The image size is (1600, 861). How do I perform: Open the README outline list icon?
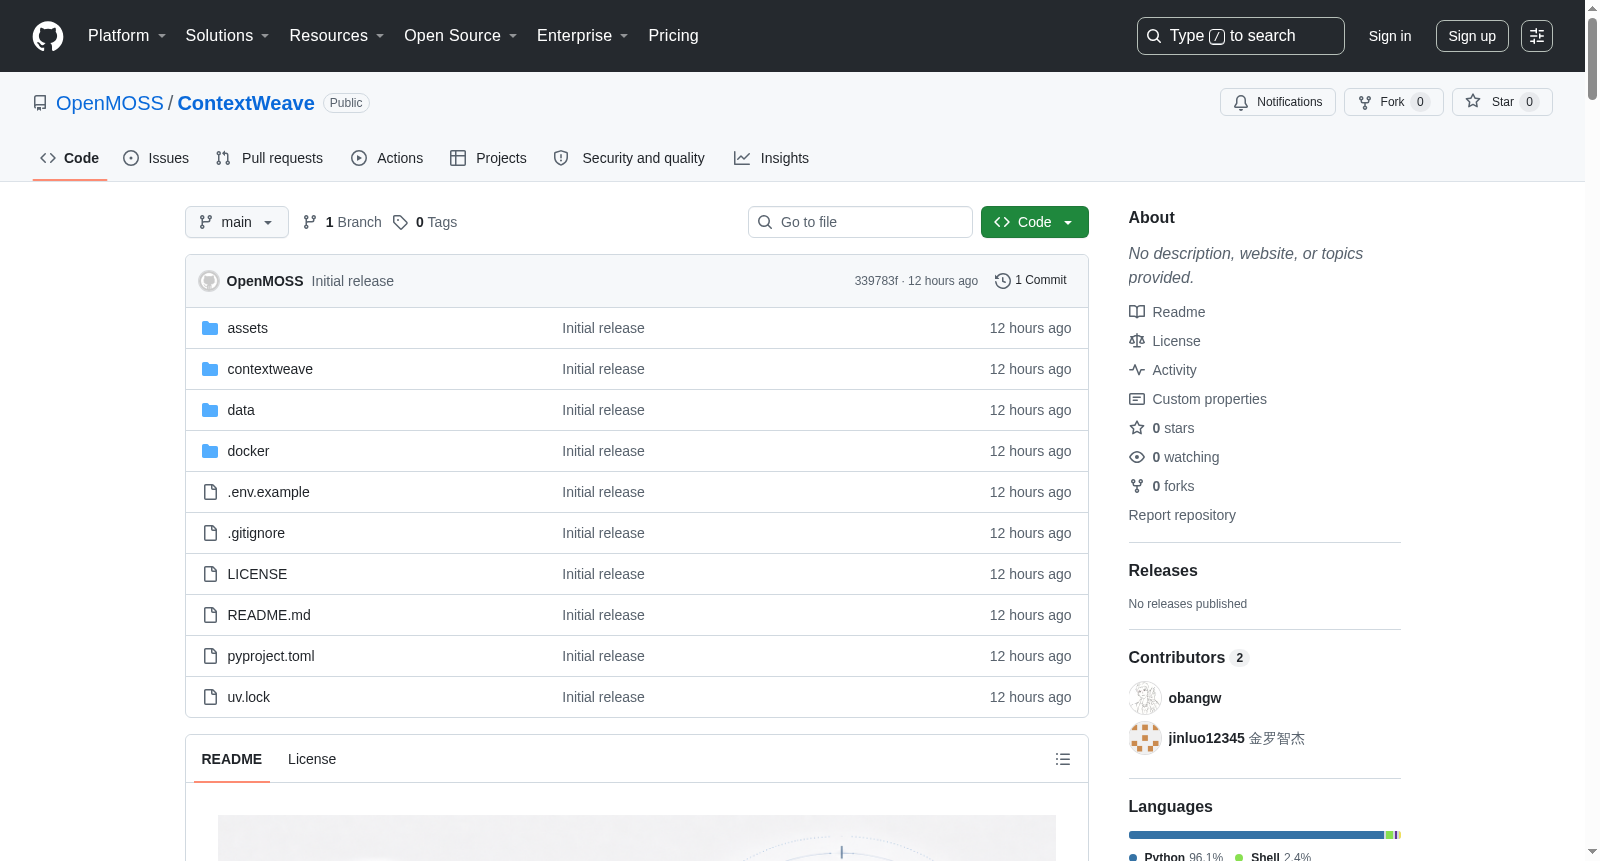click(1063, 759)
